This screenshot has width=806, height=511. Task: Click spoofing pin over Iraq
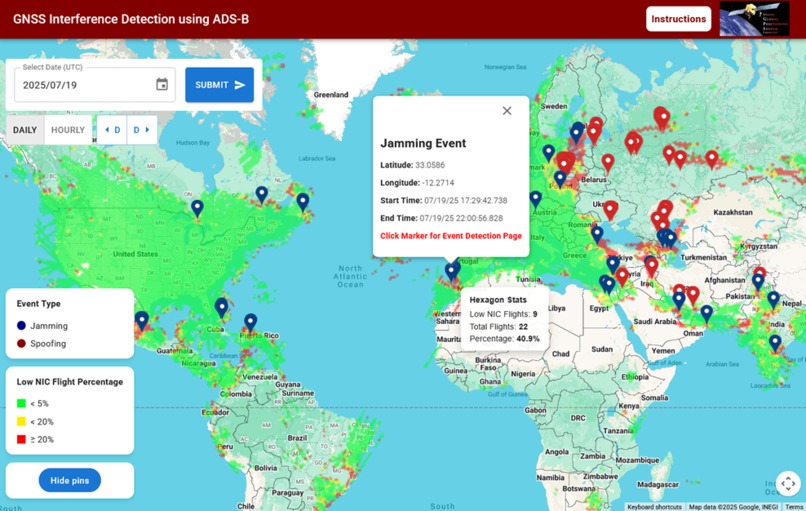tap(651, 266)
